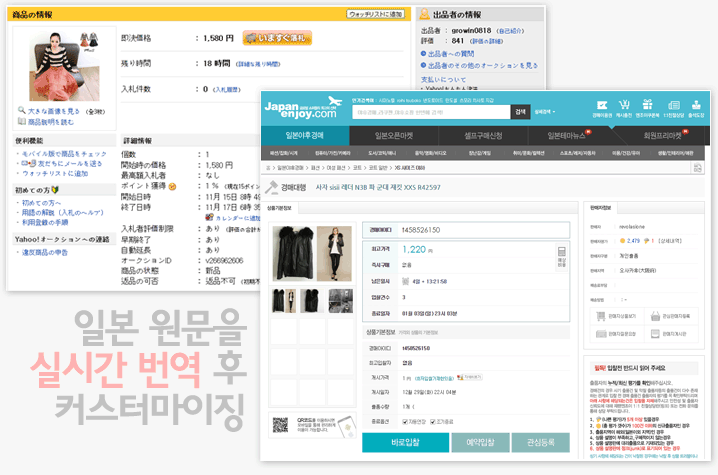Click the main black coat product image

pos(294,253)
